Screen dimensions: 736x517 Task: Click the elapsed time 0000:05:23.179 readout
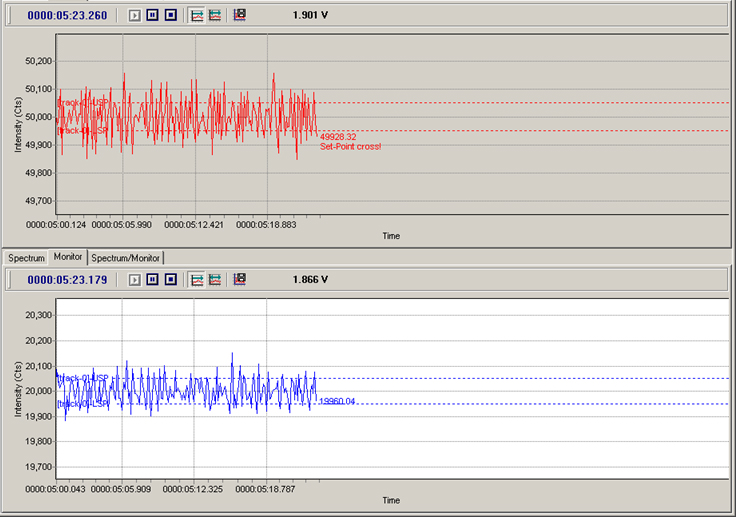(67, 280)
